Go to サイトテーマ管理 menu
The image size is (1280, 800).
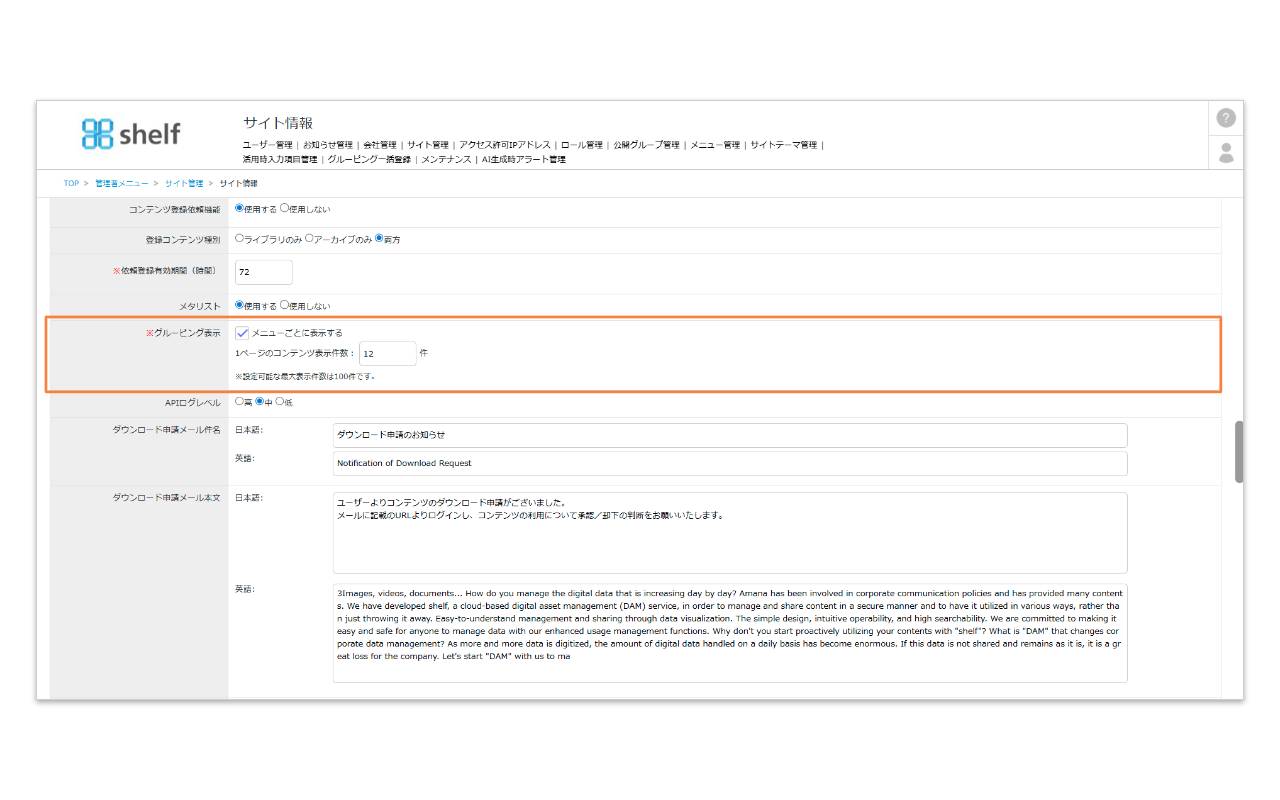pos(783,145)
